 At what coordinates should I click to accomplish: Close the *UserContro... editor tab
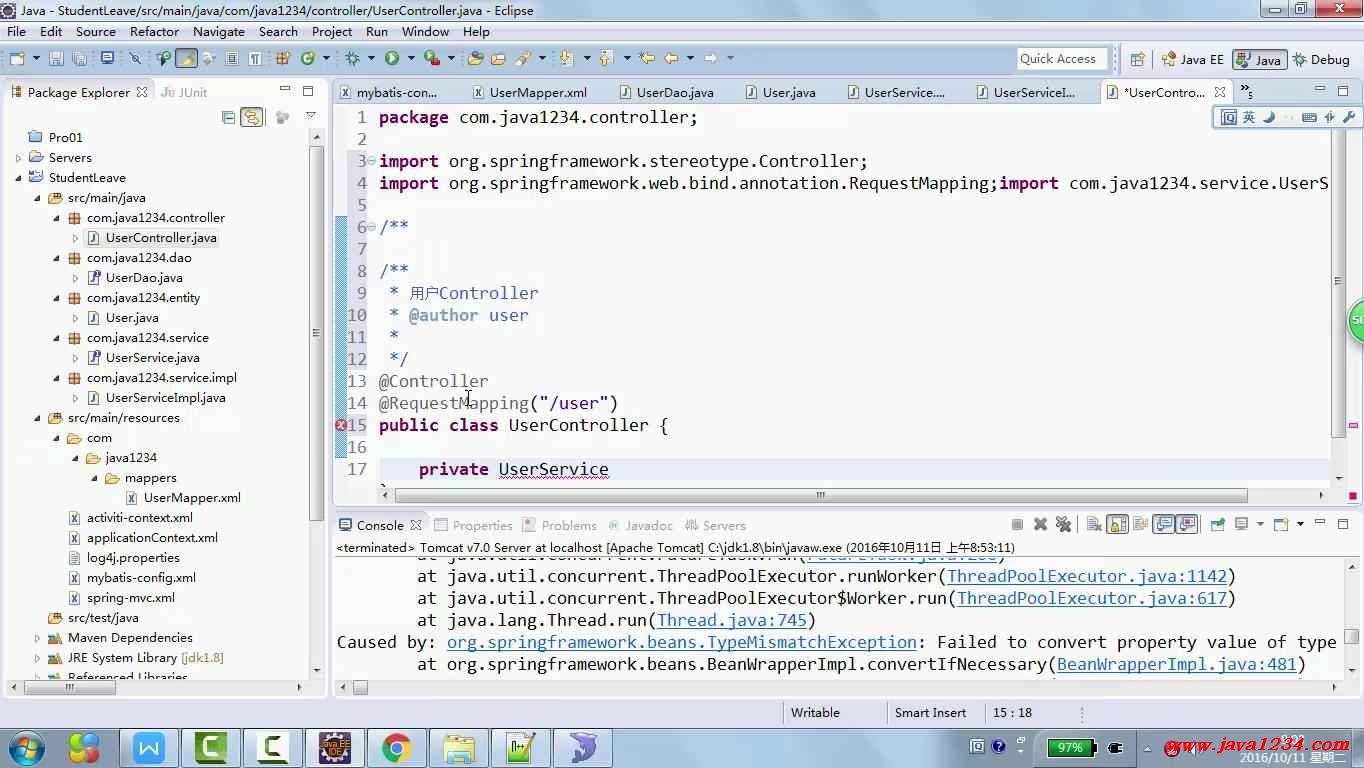[x=1220, y=92]
